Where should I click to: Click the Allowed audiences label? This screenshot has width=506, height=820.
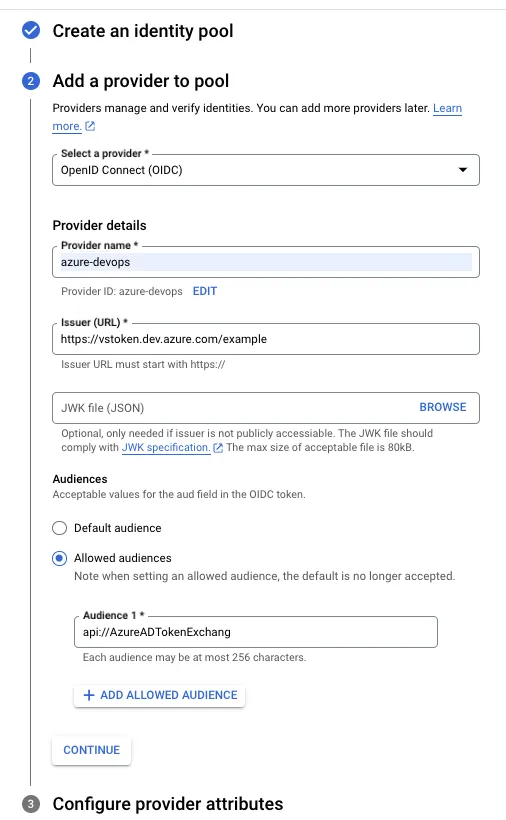pyautogui.click(x=123, y=558)
